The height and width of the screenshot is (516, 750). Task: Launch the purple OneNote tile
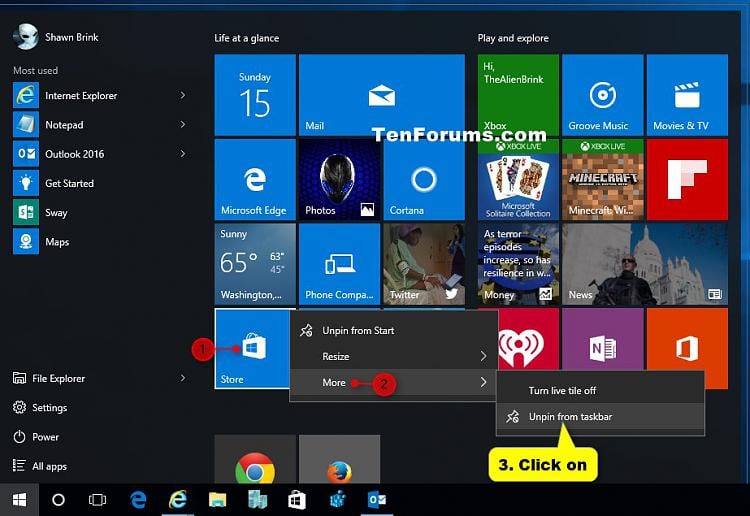[603, 339]
